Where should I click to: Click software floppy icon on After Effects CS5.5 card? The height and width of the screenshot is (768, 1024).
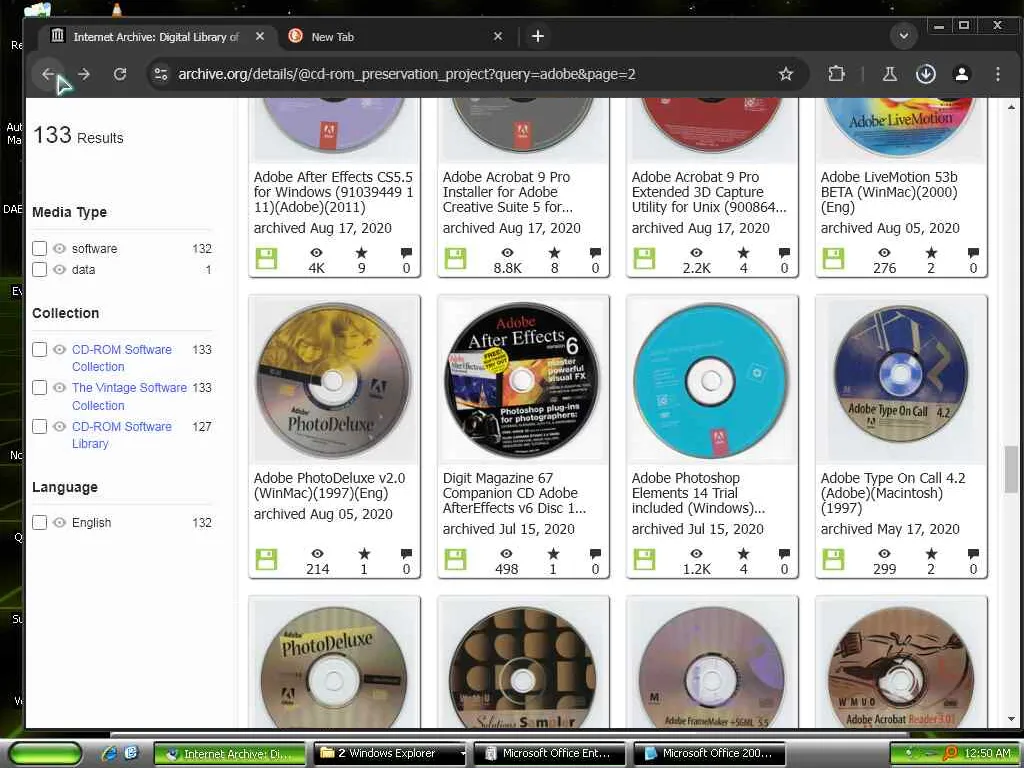click(266, 259)
